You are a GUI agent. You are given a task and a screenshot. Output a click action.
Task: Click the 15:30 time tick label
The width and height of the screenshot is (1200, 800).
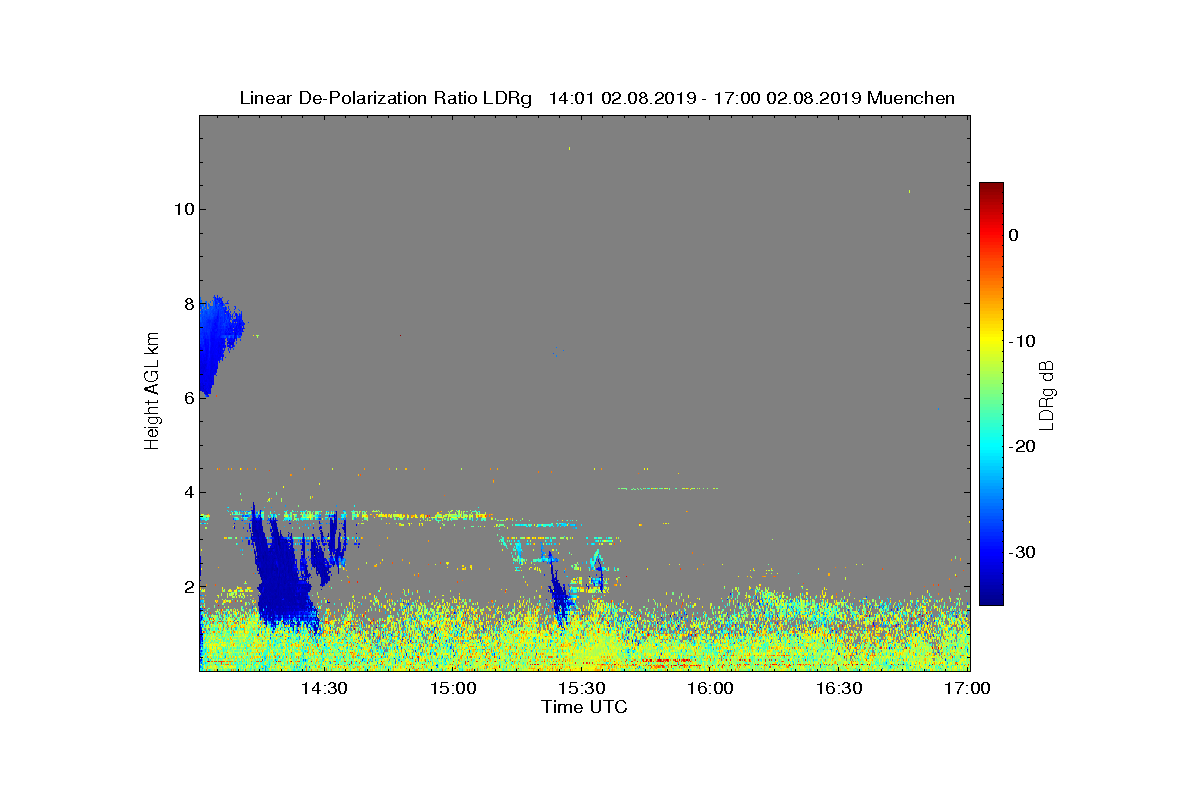(582, 689)
